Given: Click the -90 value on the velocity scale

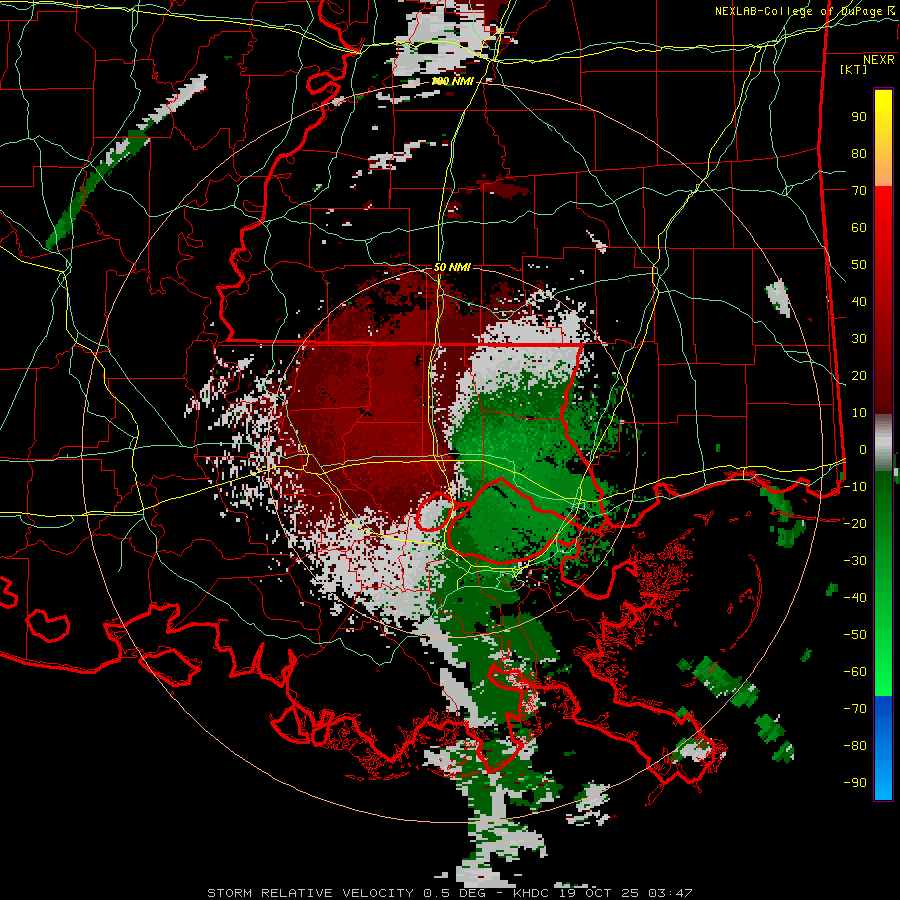Looking at the screenshot, I should (x=855, y=783).
